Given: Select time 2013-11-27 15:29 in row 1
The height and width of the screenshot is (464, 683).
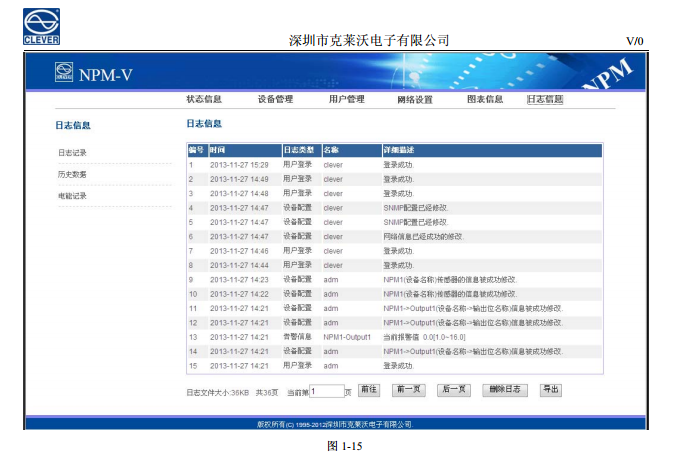Looking at the screenshot, I should coord(239,165).
